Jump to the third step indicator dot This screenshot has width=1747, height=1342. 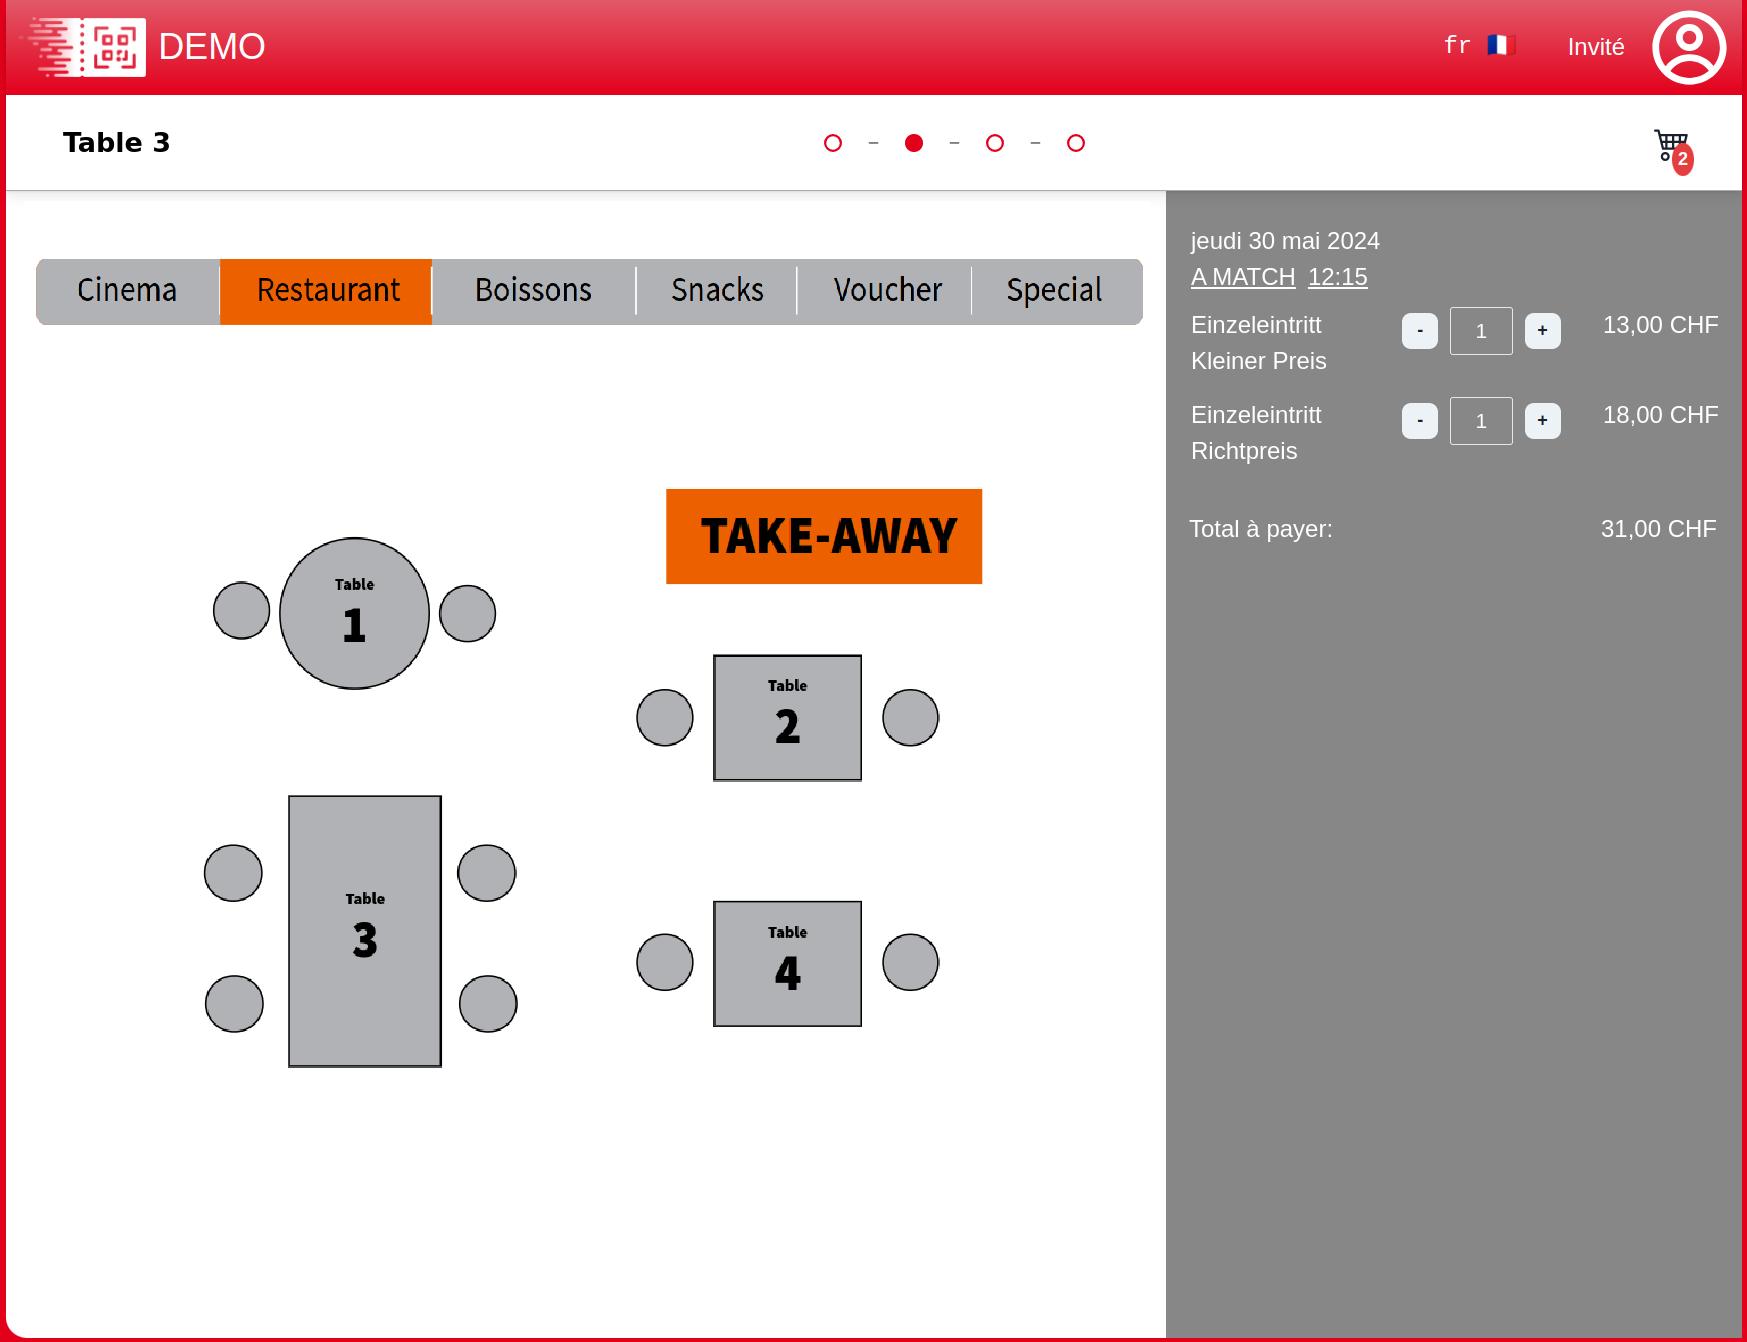(994, 143)
